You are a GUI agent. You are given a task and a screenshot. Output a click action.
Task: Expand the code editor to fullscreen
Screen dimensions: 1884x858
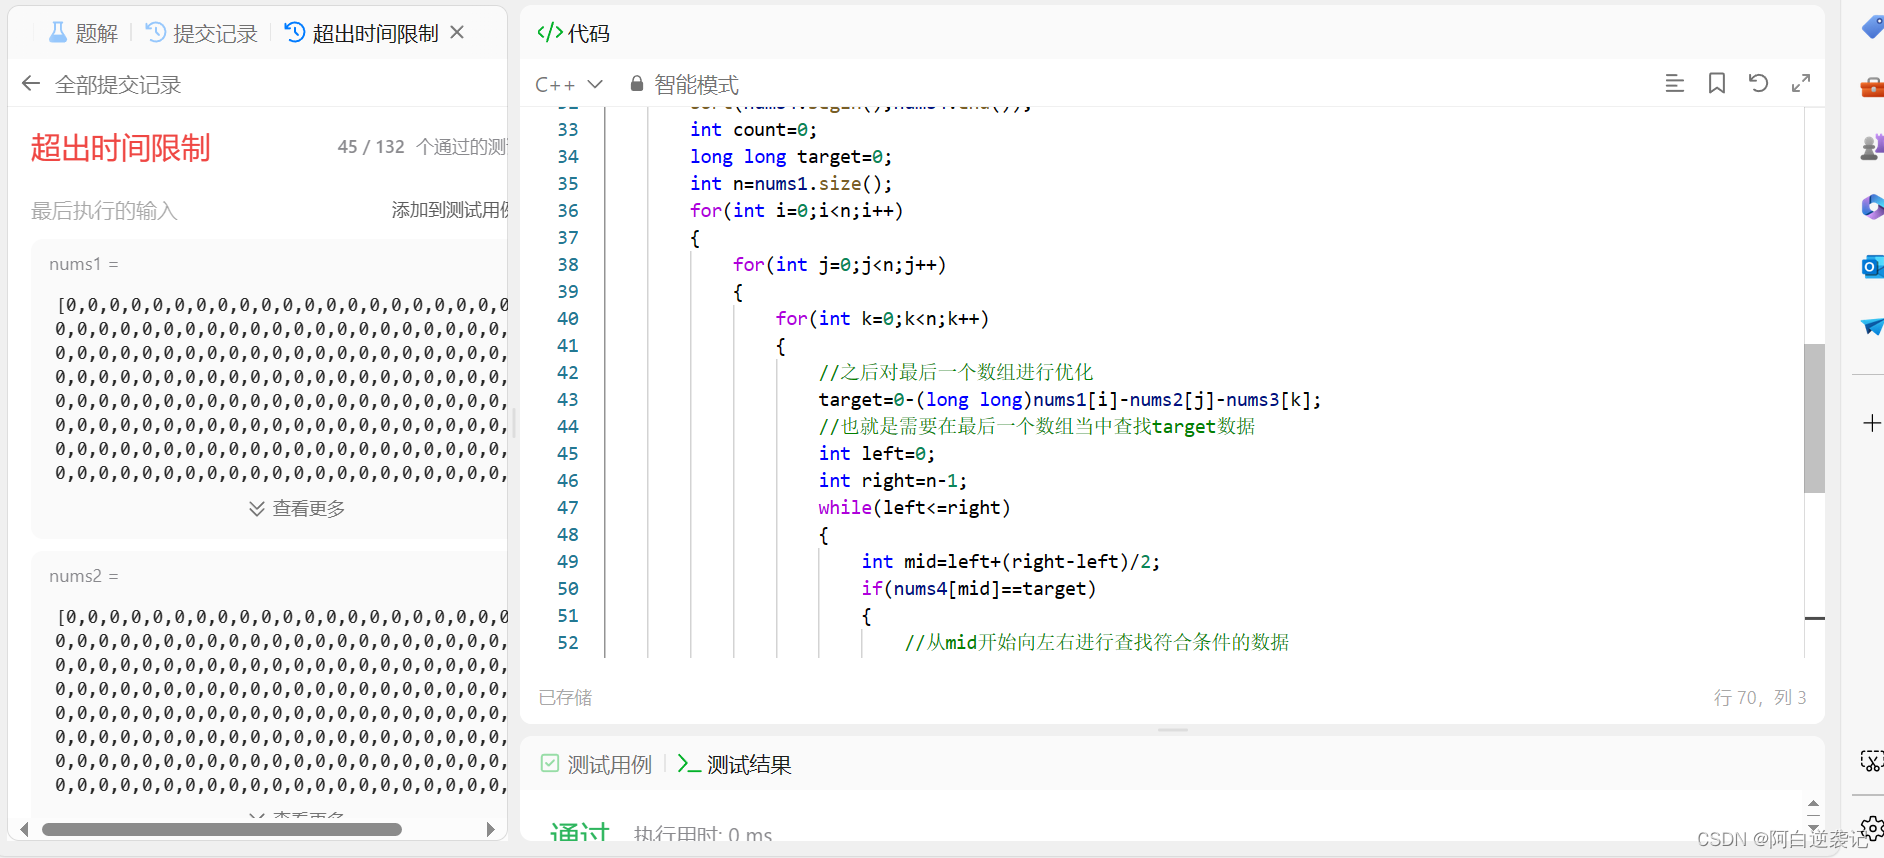tap(1801, 84)
